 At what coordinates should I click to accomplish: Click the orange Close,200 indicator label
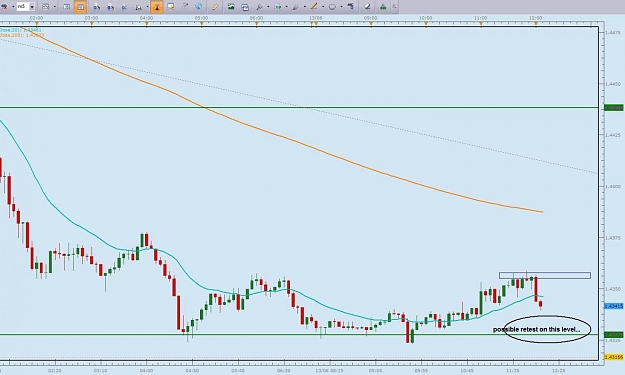pos(22,35)
